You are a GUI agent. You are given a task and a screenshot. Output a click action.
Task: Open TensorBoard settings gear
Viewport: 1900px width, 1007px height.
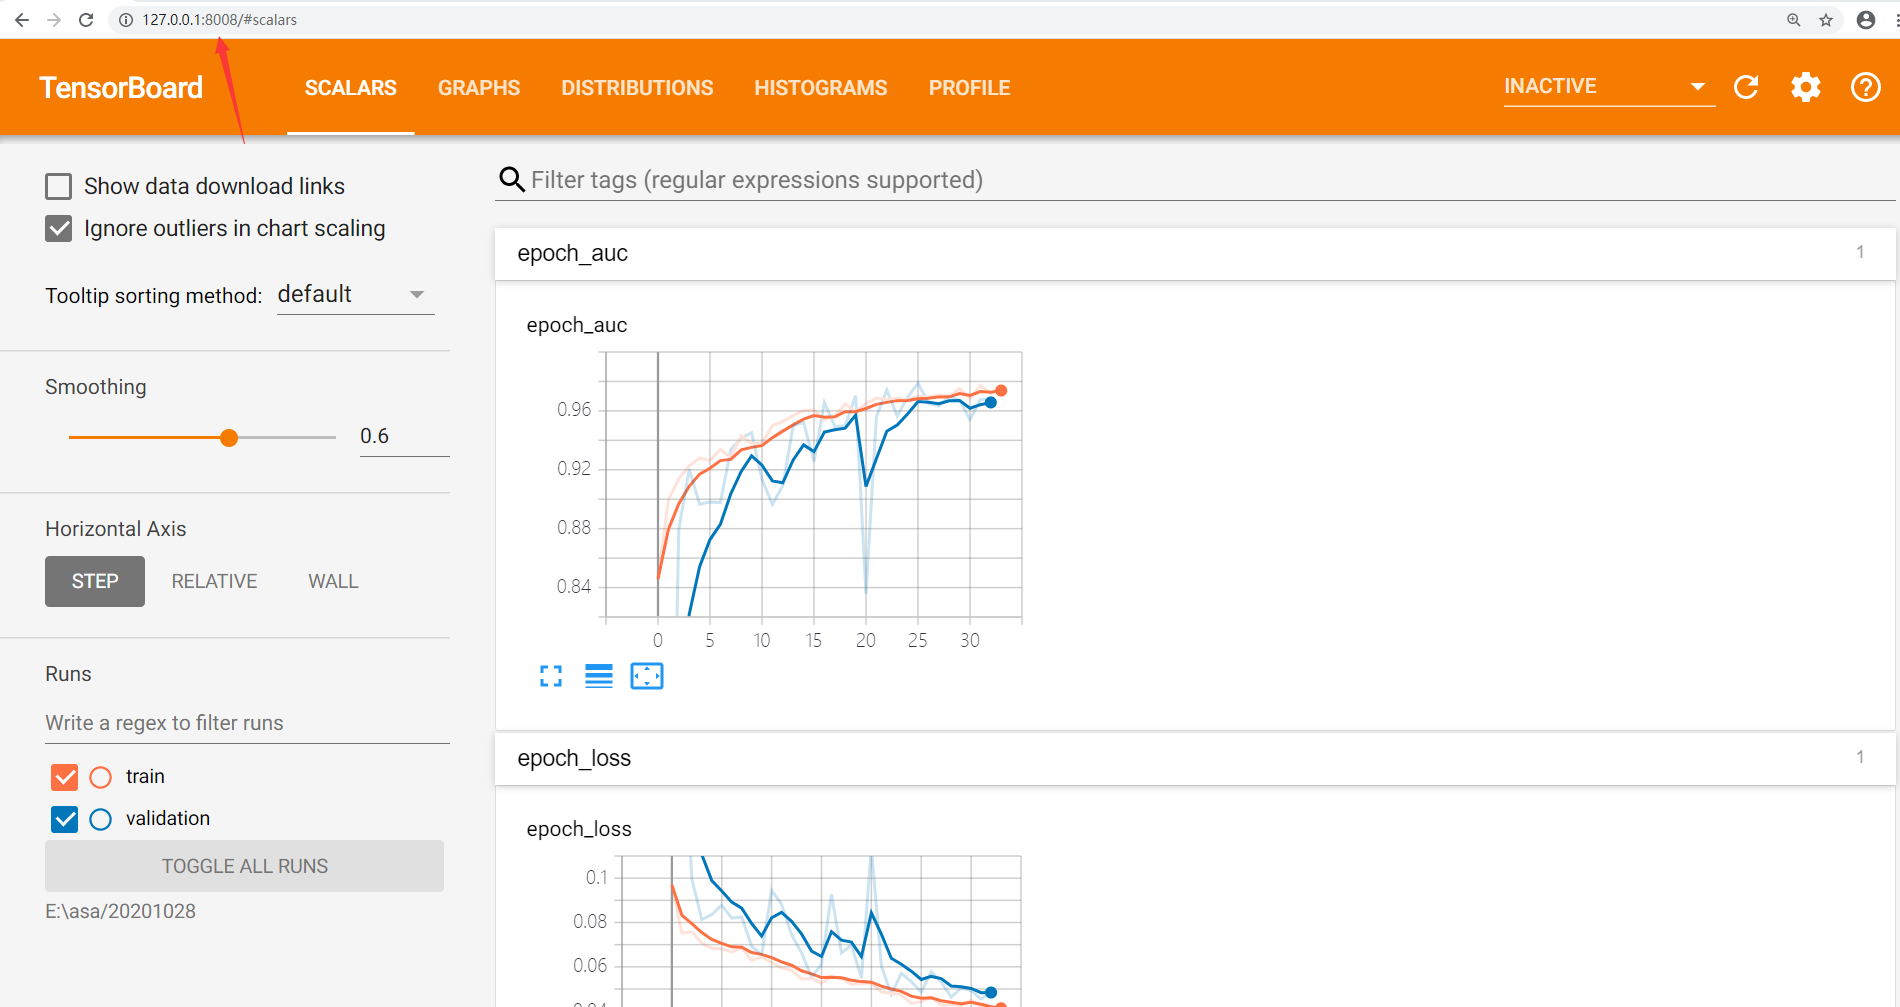pyautogui.click(x=1805, y=87)
